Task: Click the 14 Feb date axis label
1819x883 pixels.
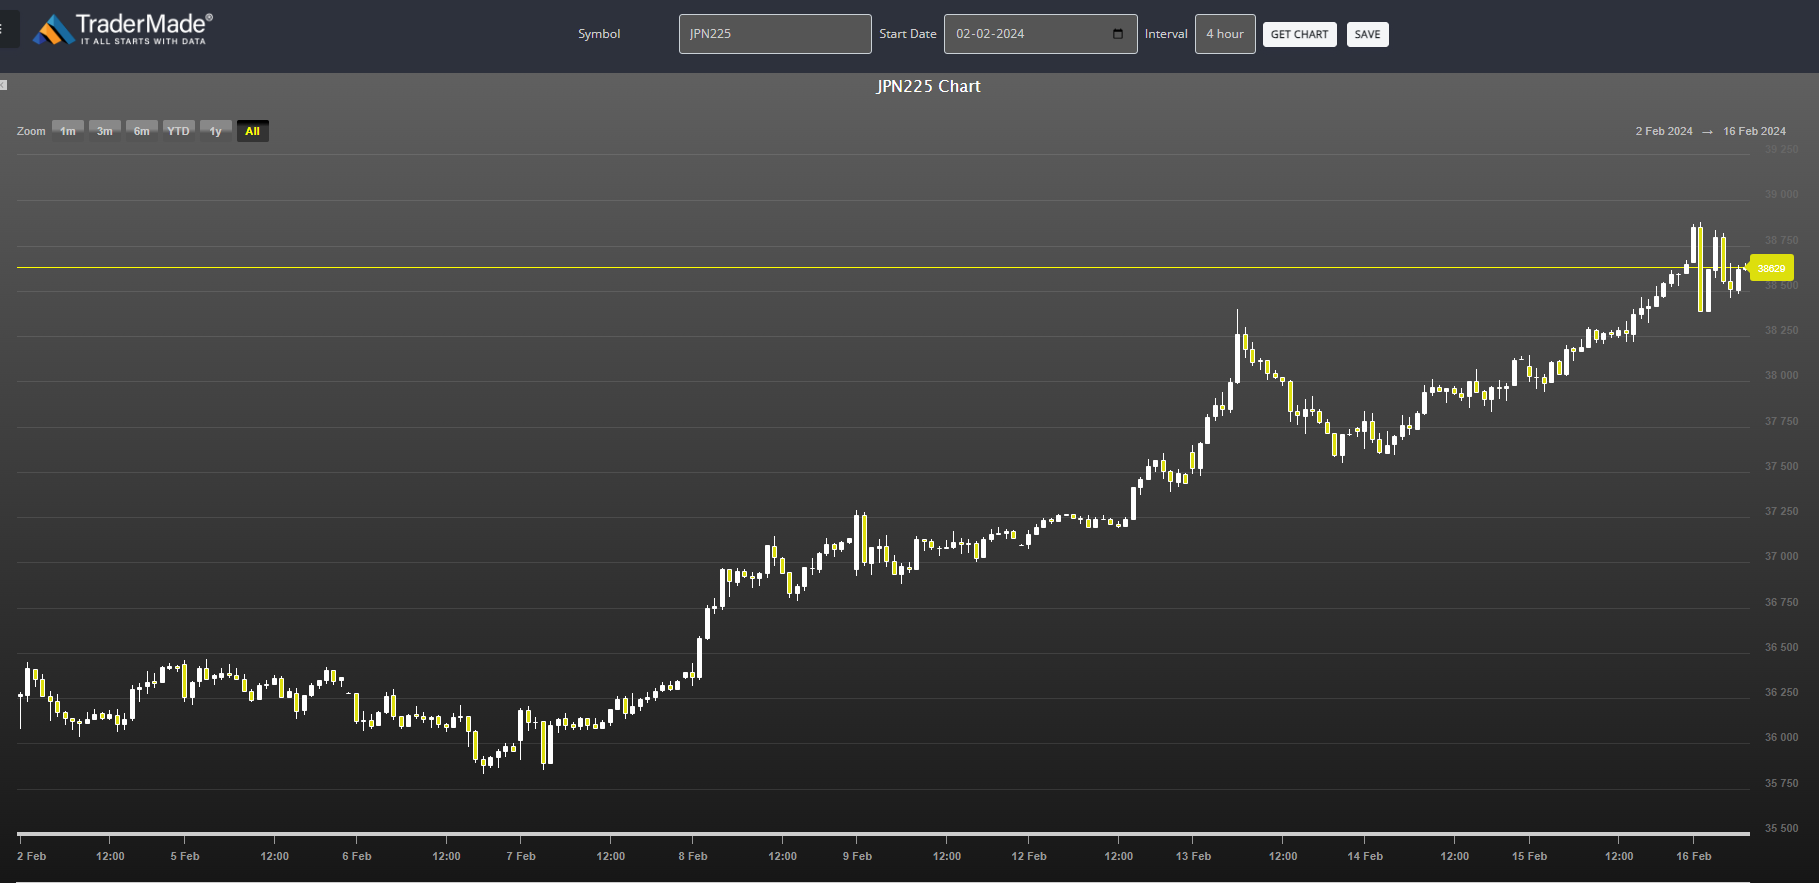Action: pos(1365,856)
